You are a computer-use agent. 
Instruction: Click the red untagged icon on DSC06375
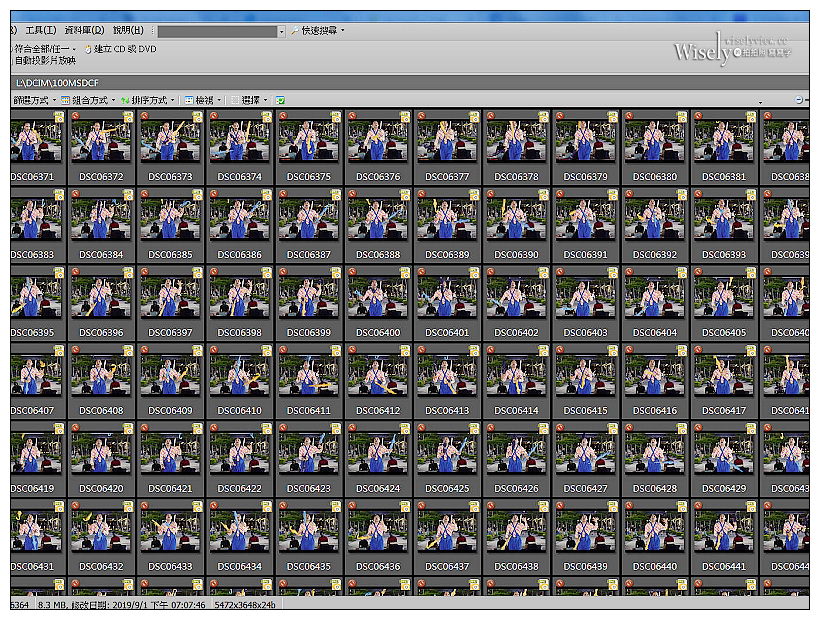283,116
